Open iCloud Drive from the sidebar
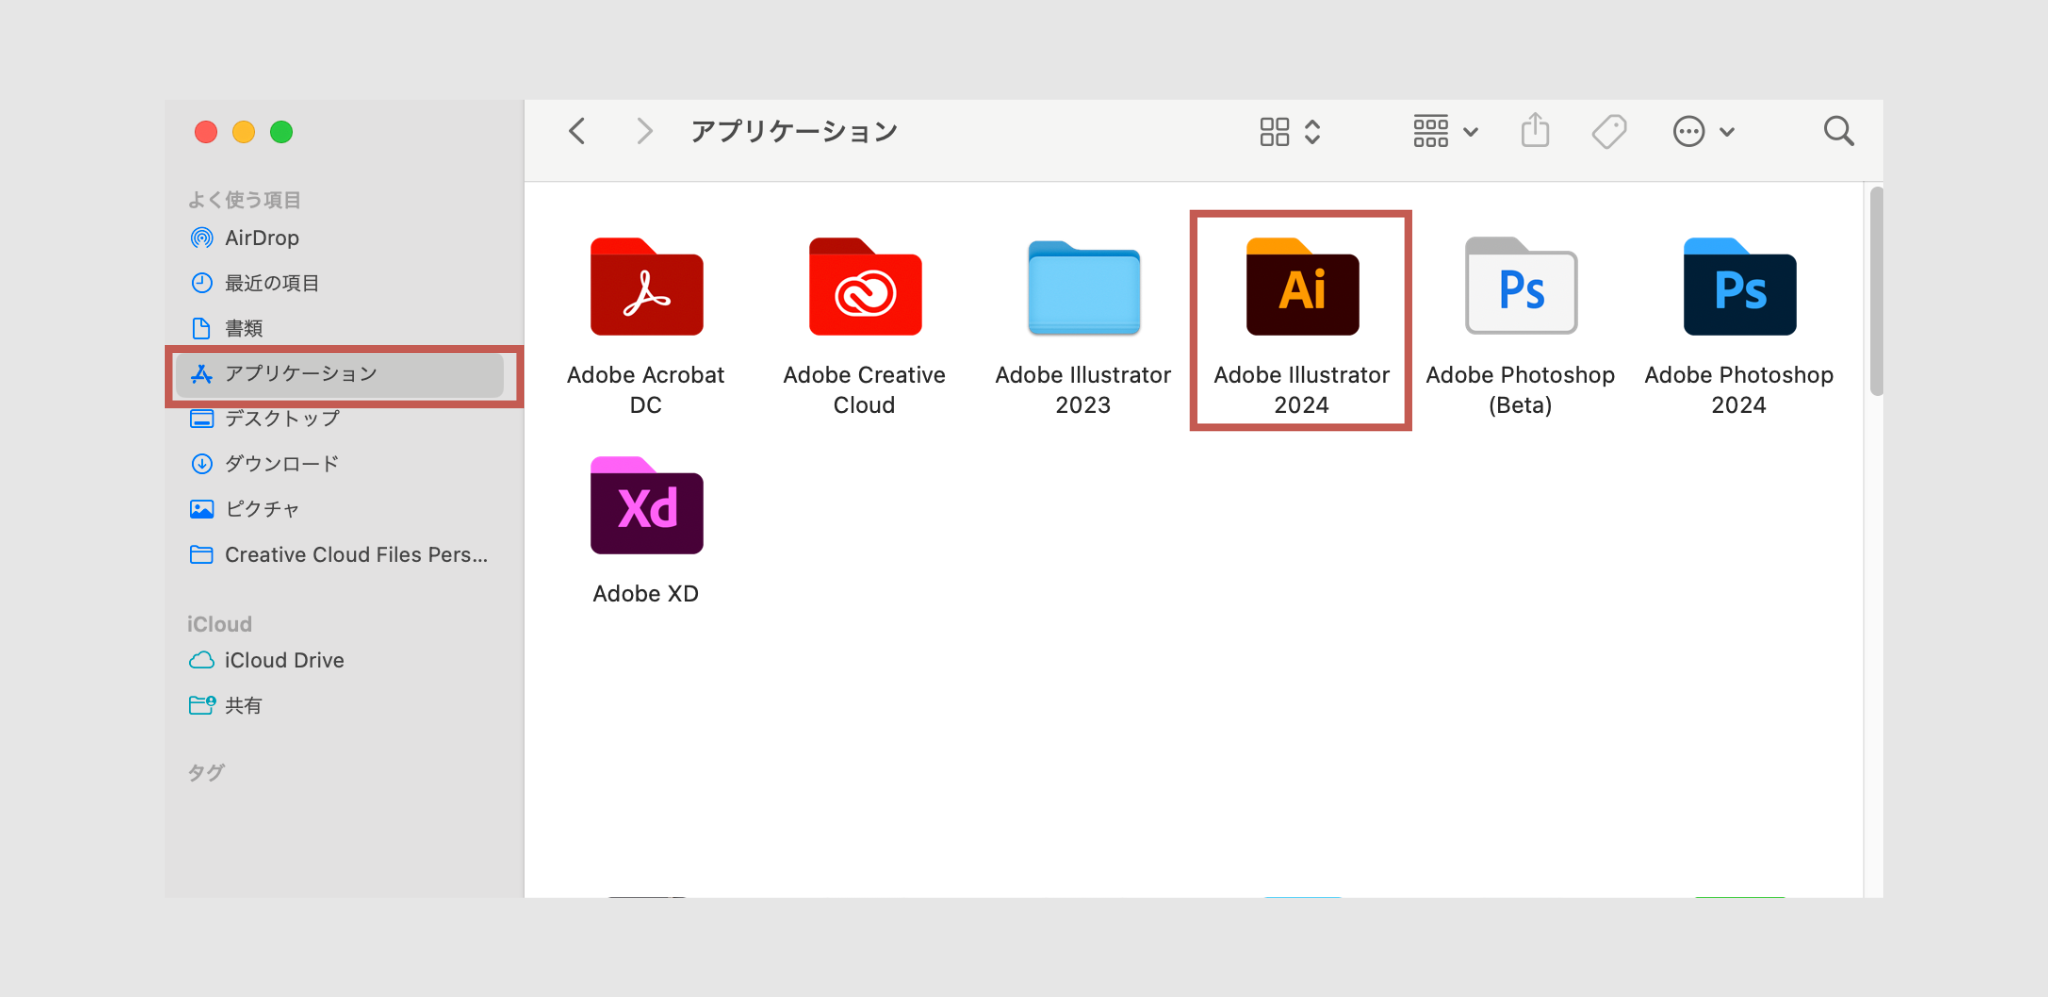Viewport: 2048px width, 997px height. [x=283, y=660]
